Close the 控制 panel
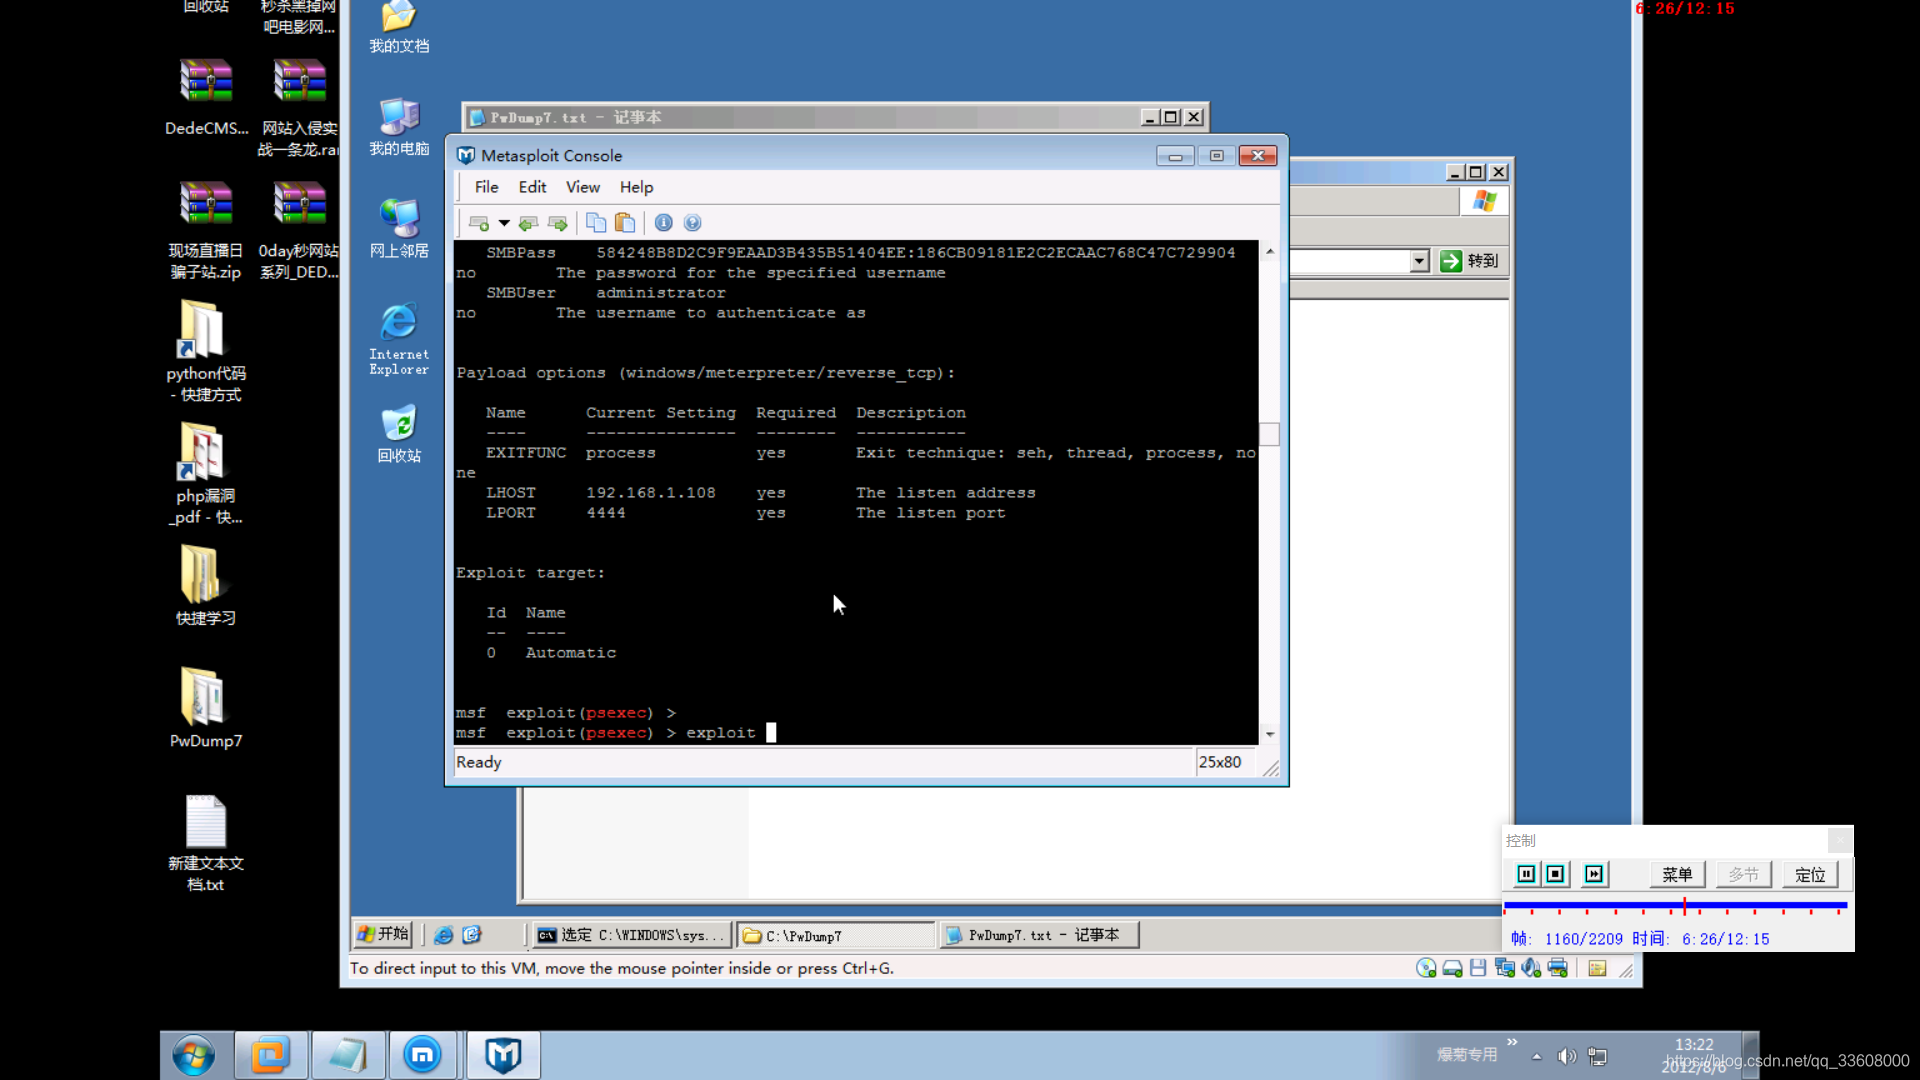 point(1840,840)
